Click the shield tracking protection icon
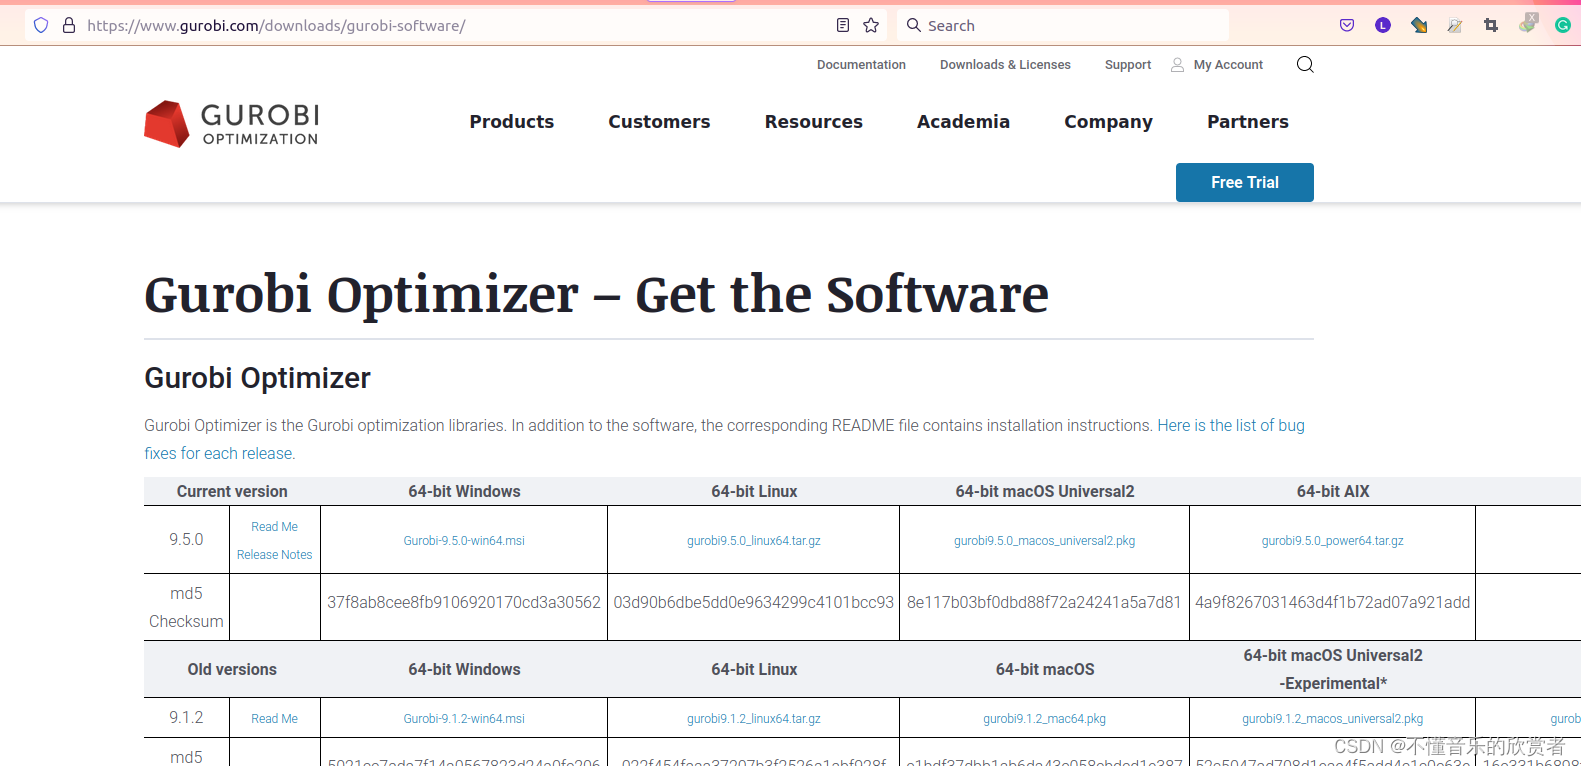The height and width of the screenshot is (766, 1581). pyautogui.click(x=41, y=25)
